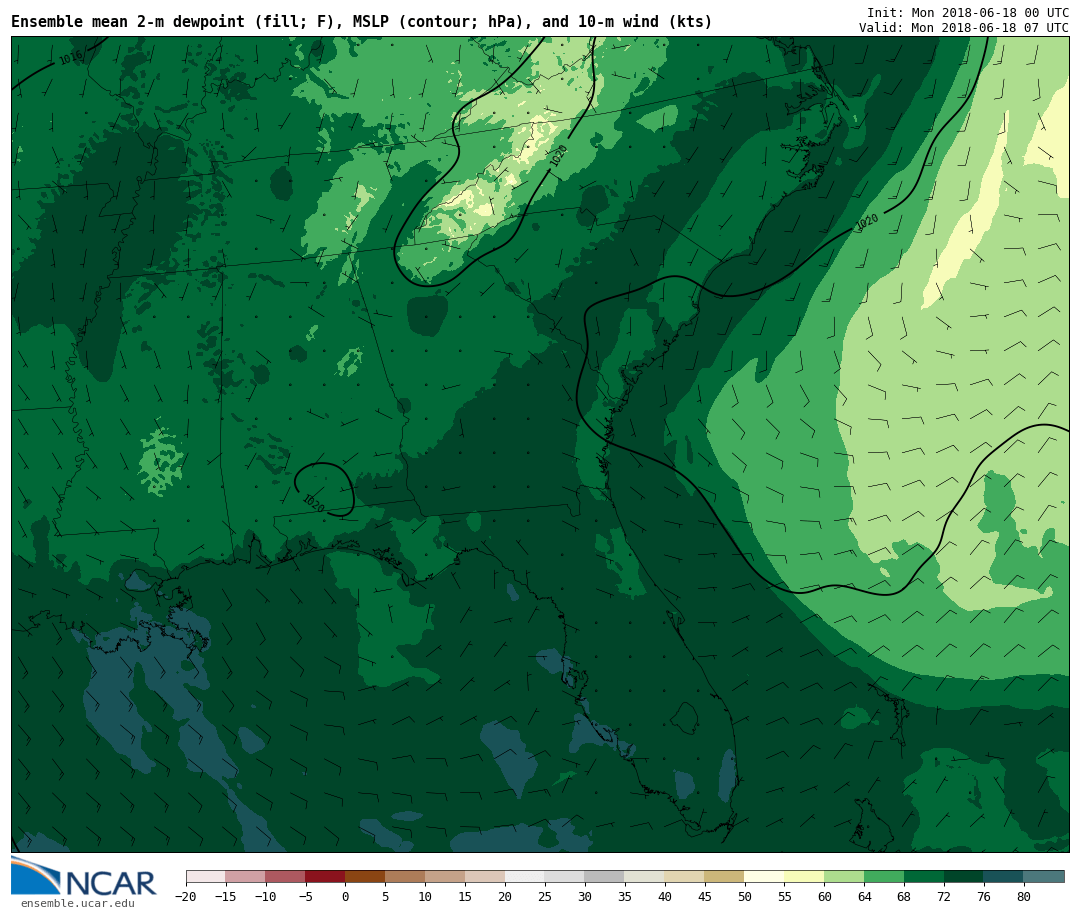Click the 1020 contour label in southern Alabama

coord(313,502)
